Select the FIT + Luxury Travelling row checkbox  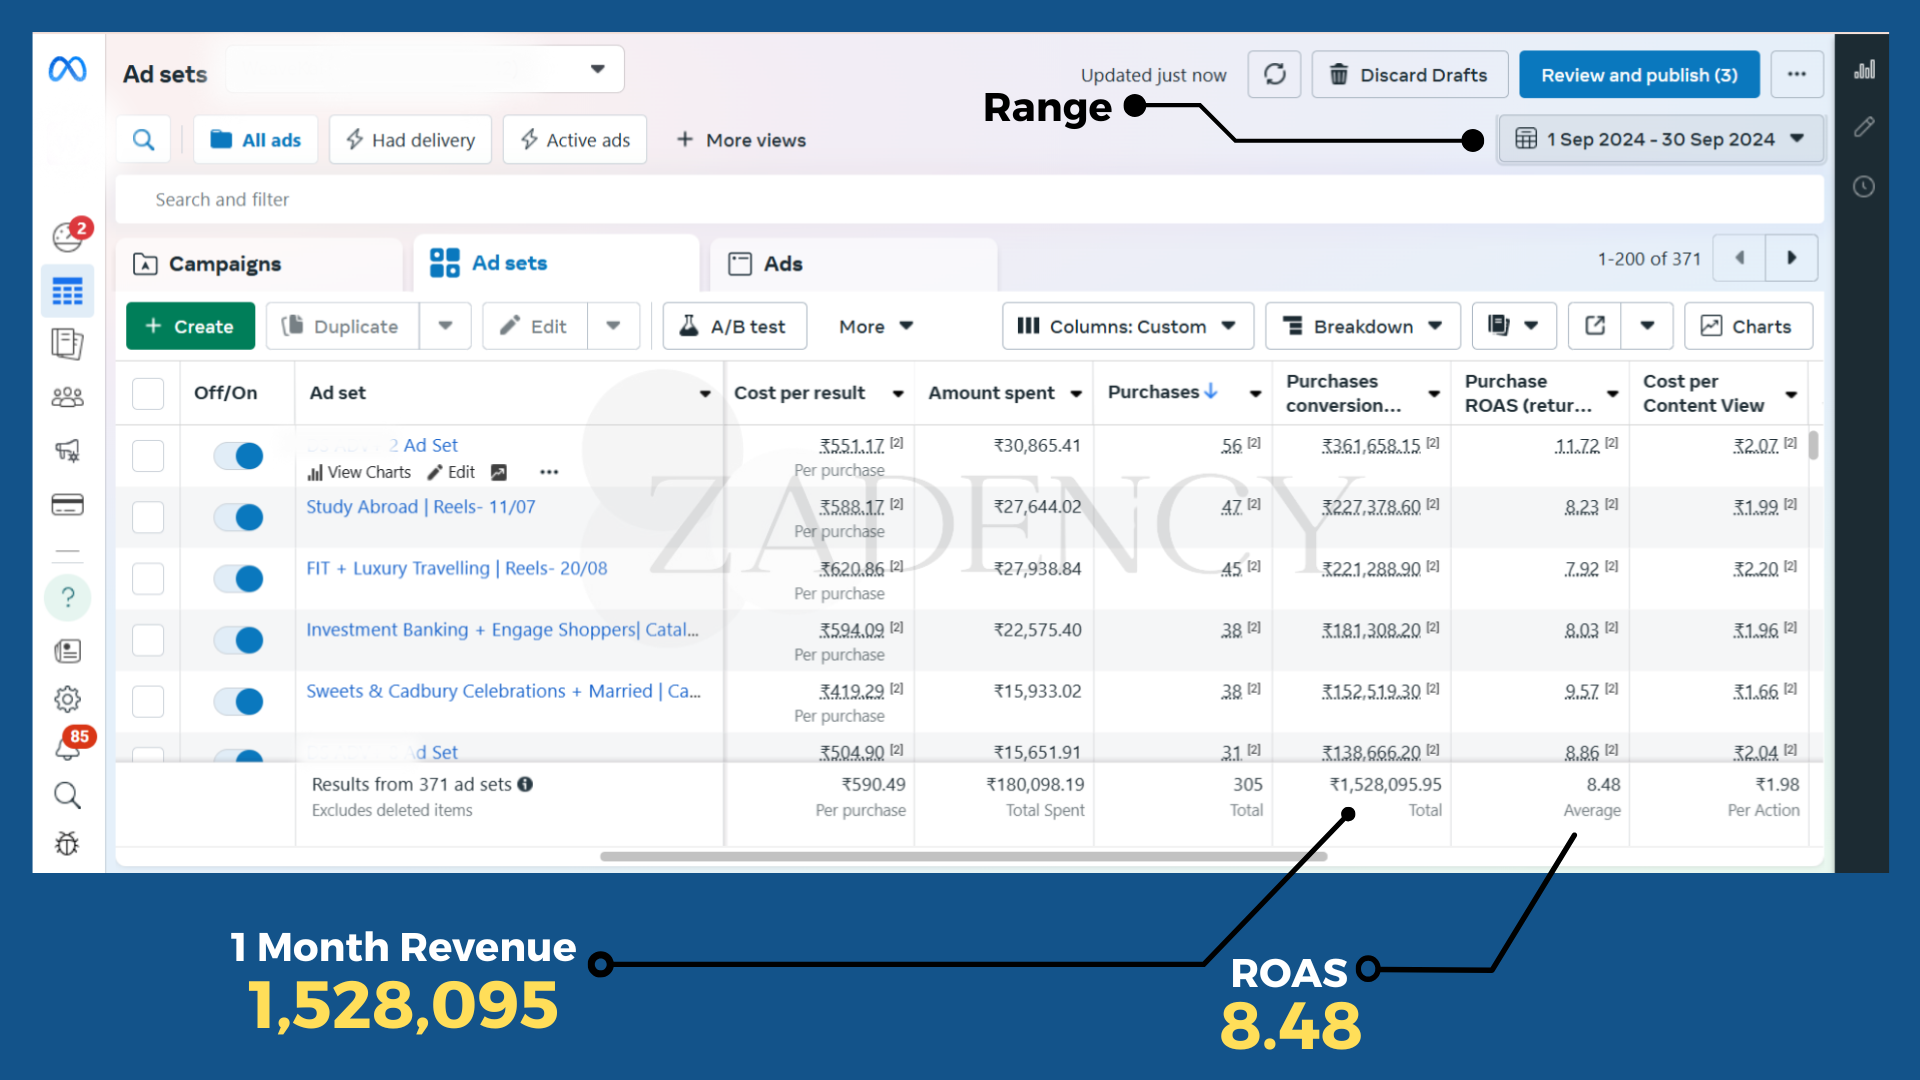click(x=148, y=578)
